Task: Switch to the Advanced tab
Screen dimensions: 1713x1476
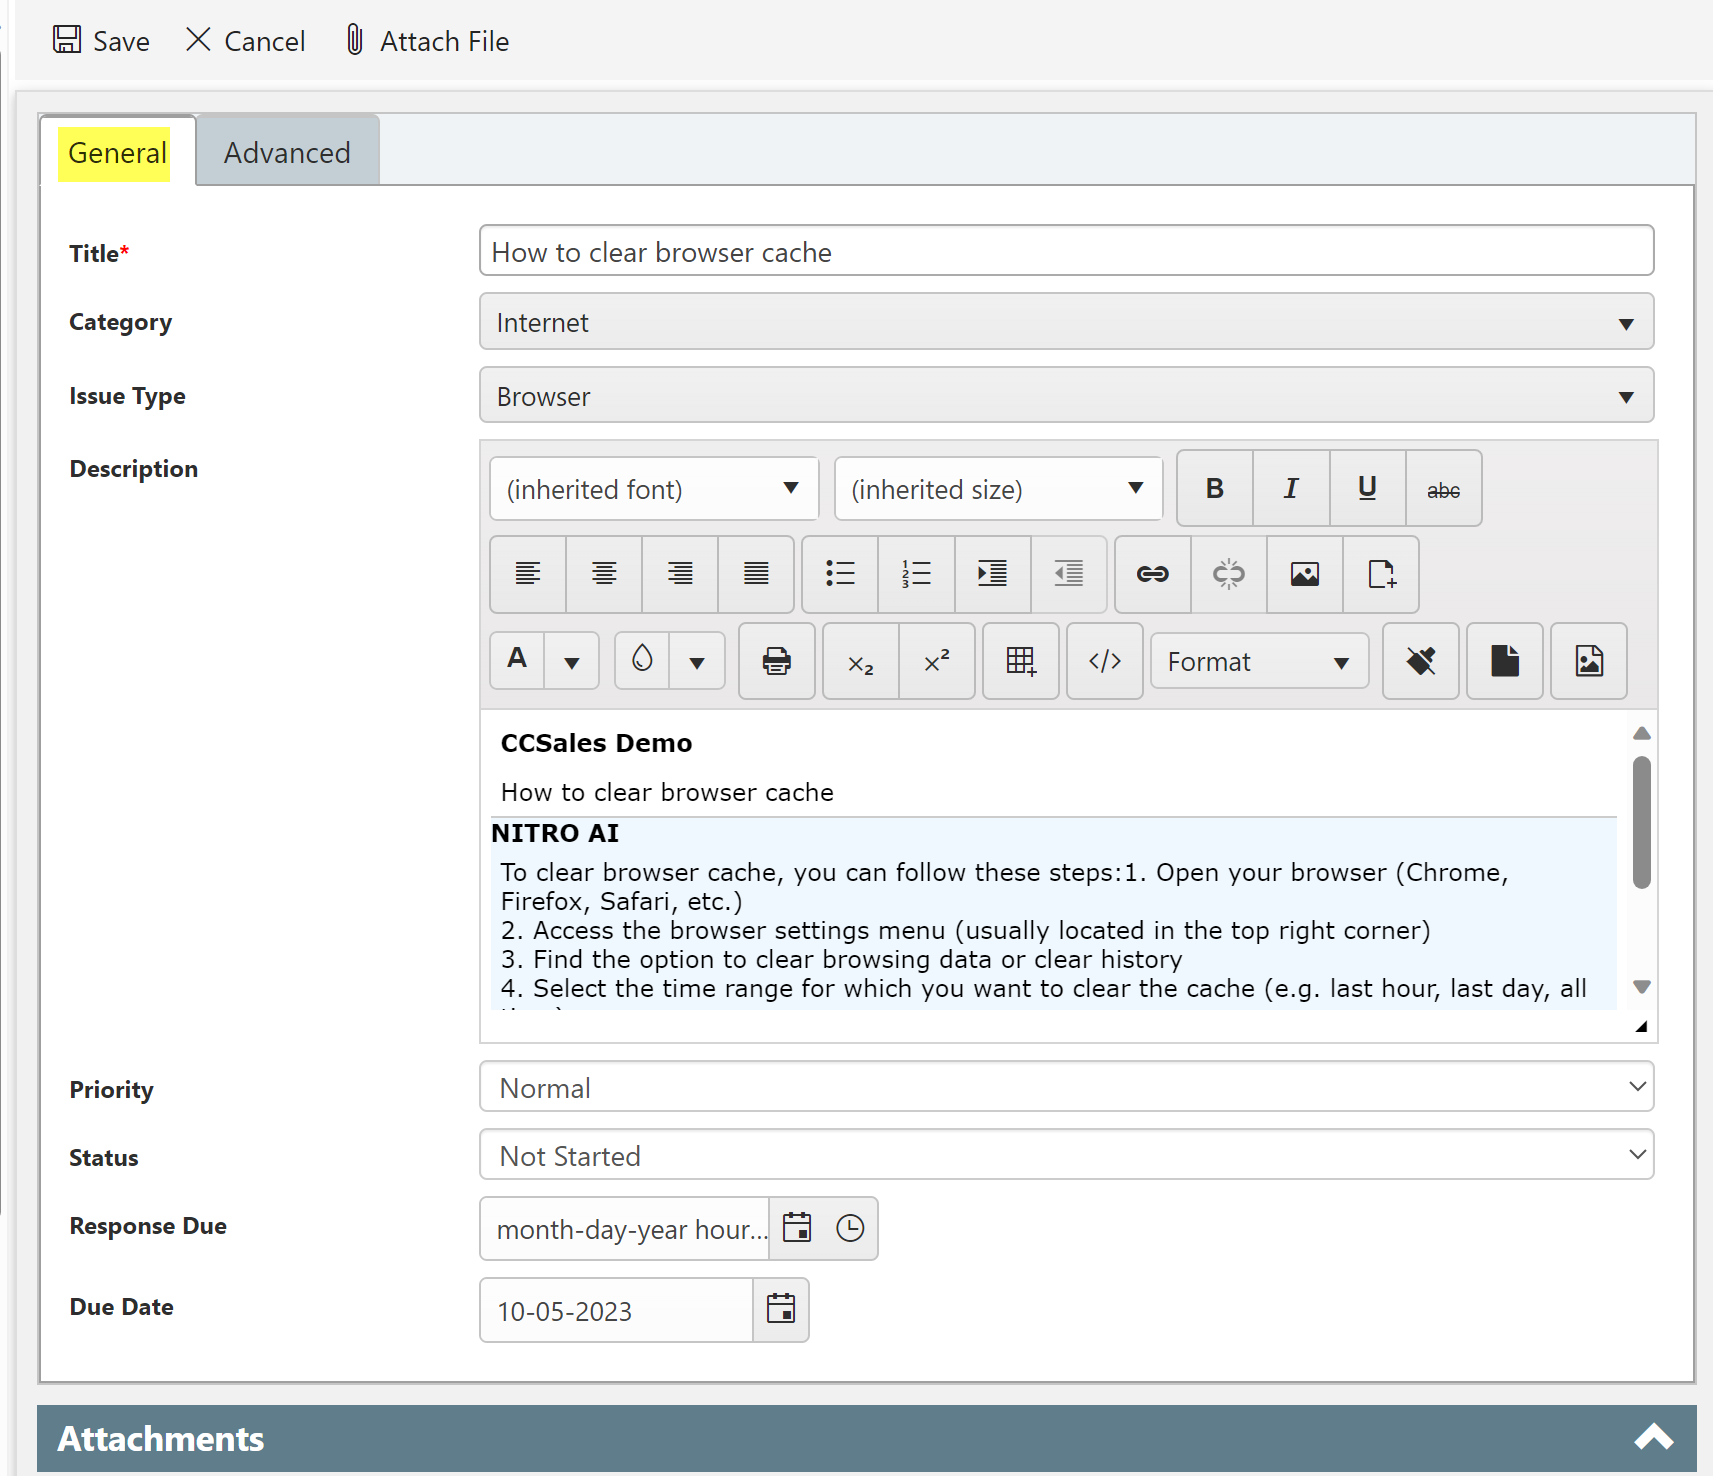Action: click(x=287, y=153)
